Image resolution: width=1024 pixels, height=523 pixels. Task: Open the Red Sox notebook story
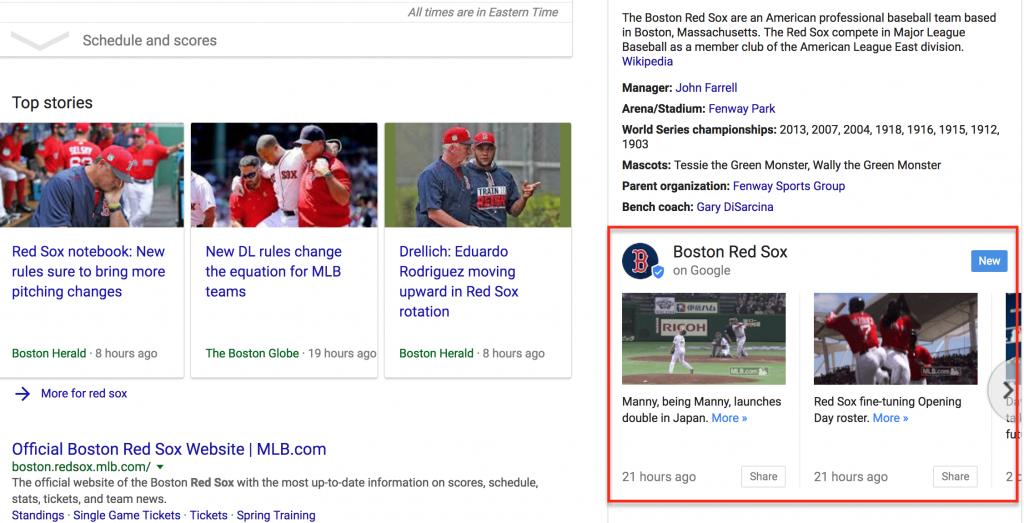88,271
